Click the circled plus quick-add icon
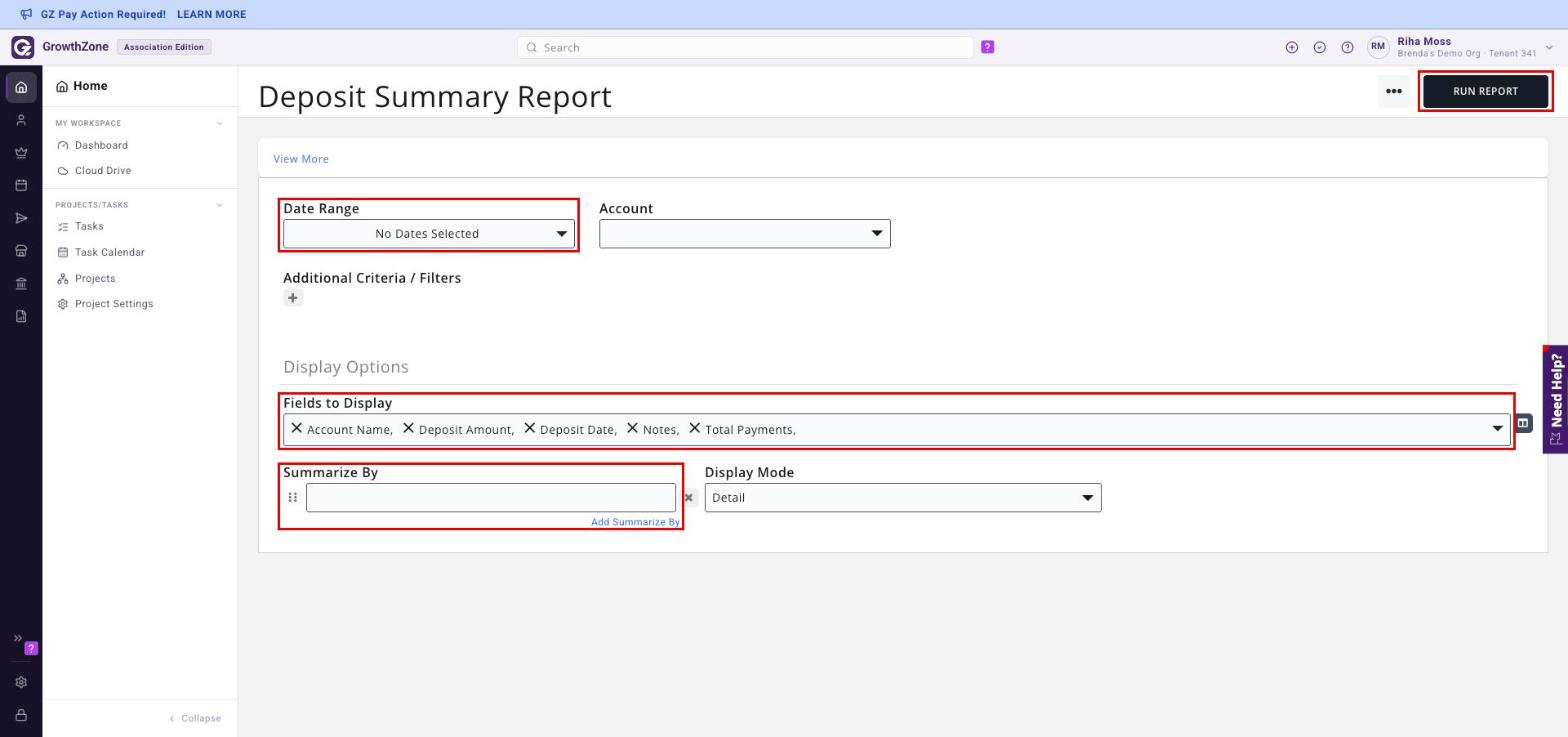This screenshot has height=737, width=1568. pos(1292,47)
